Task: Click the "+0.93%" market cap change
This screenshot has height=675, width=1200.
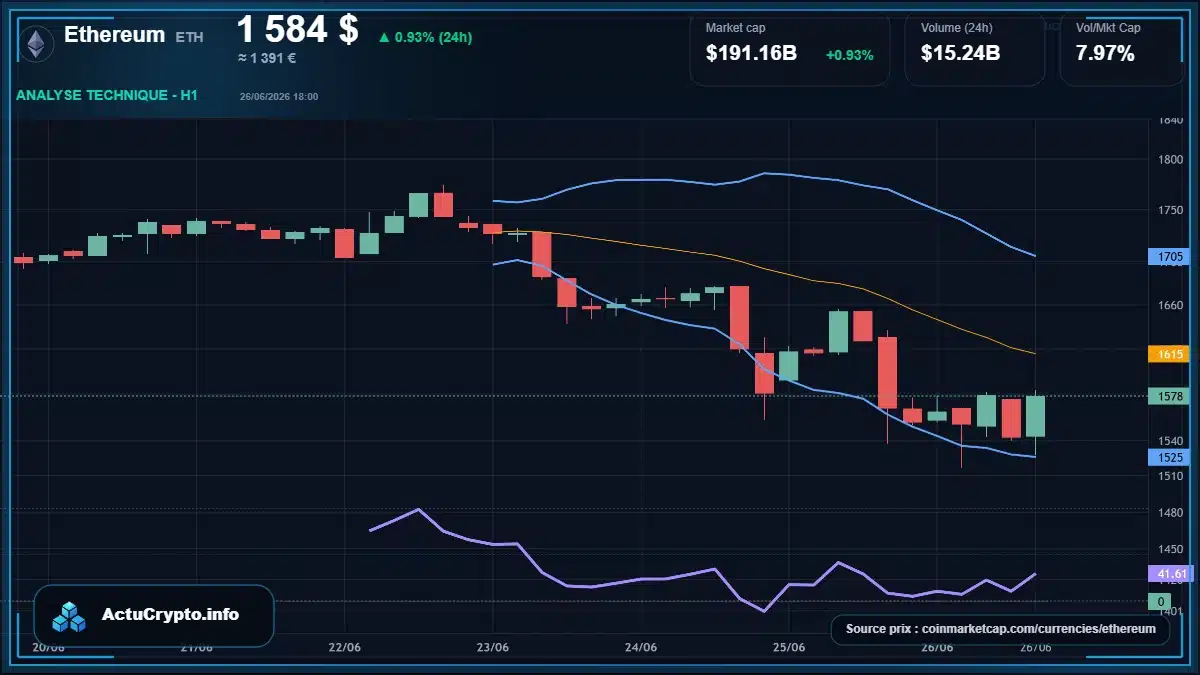Action: [x=849, y=55]
